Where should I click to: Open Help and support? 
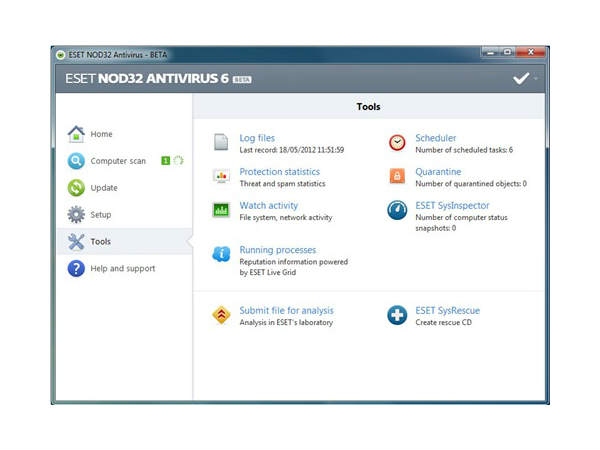125,268
